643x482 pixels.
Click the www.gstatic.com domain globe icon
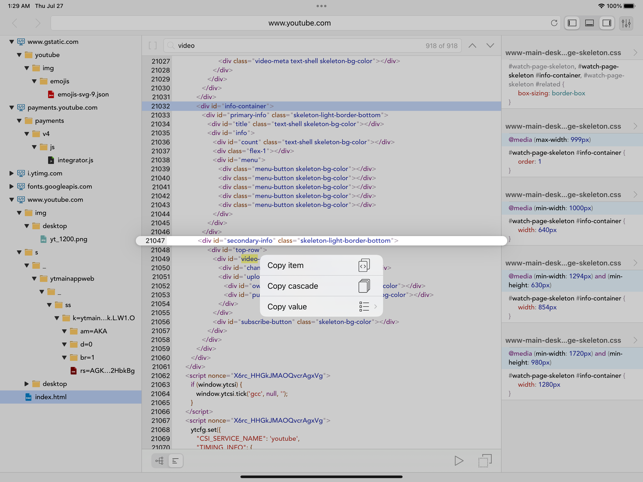[x=21, y=41]
